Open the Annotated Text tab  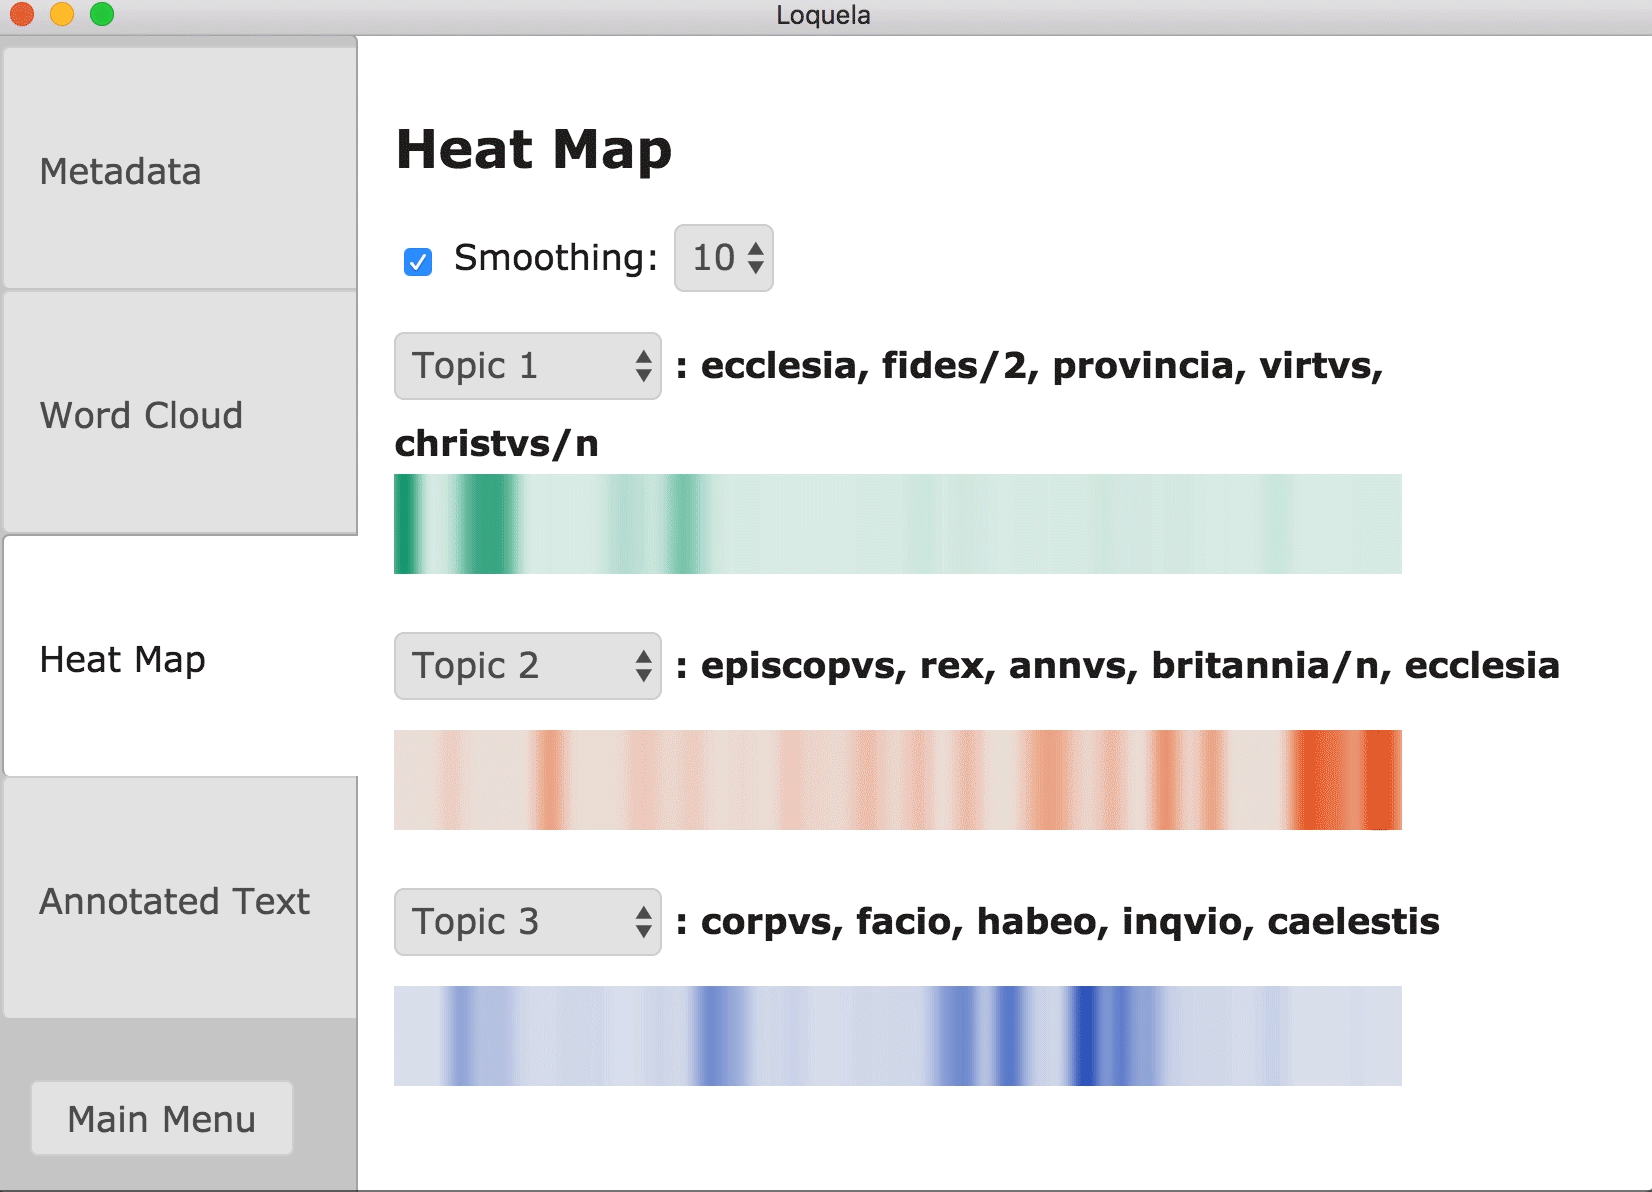point(180,900)
